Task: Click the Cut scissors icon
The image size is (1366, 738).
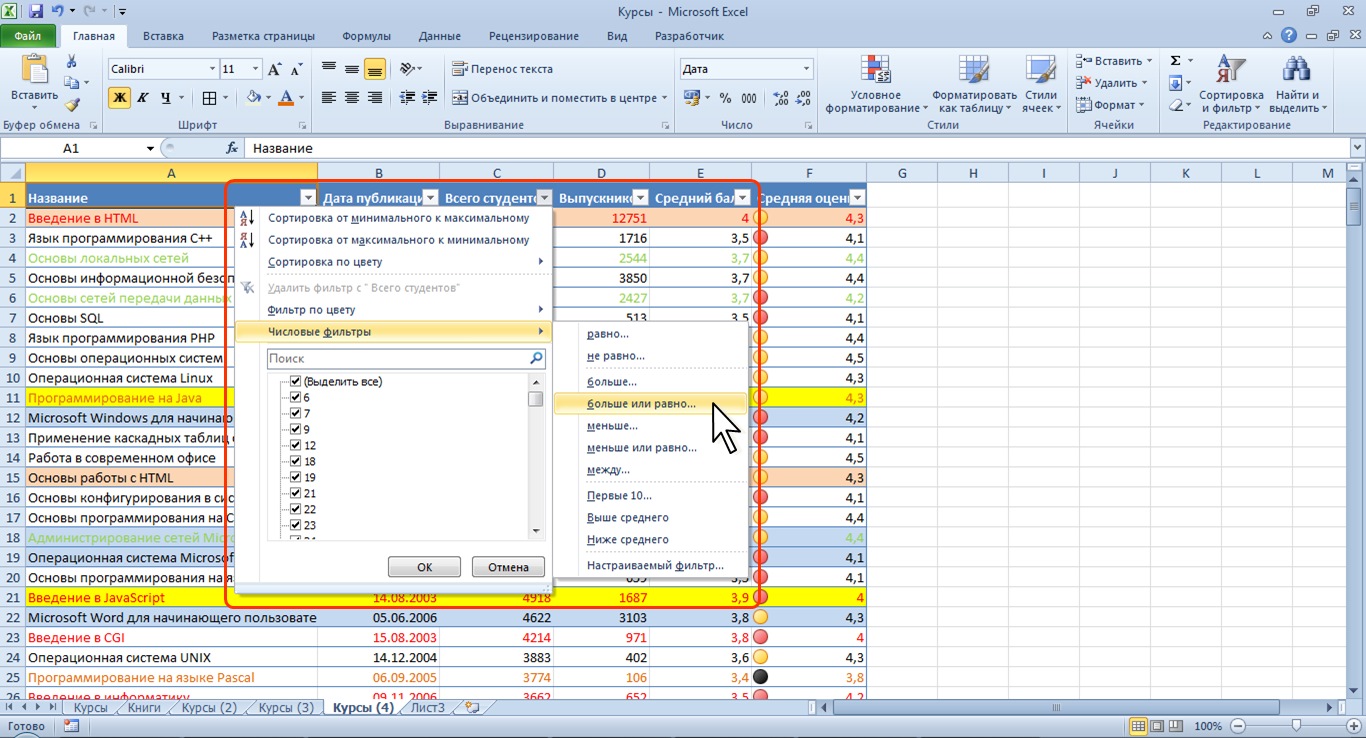Action: coord(71,60)
